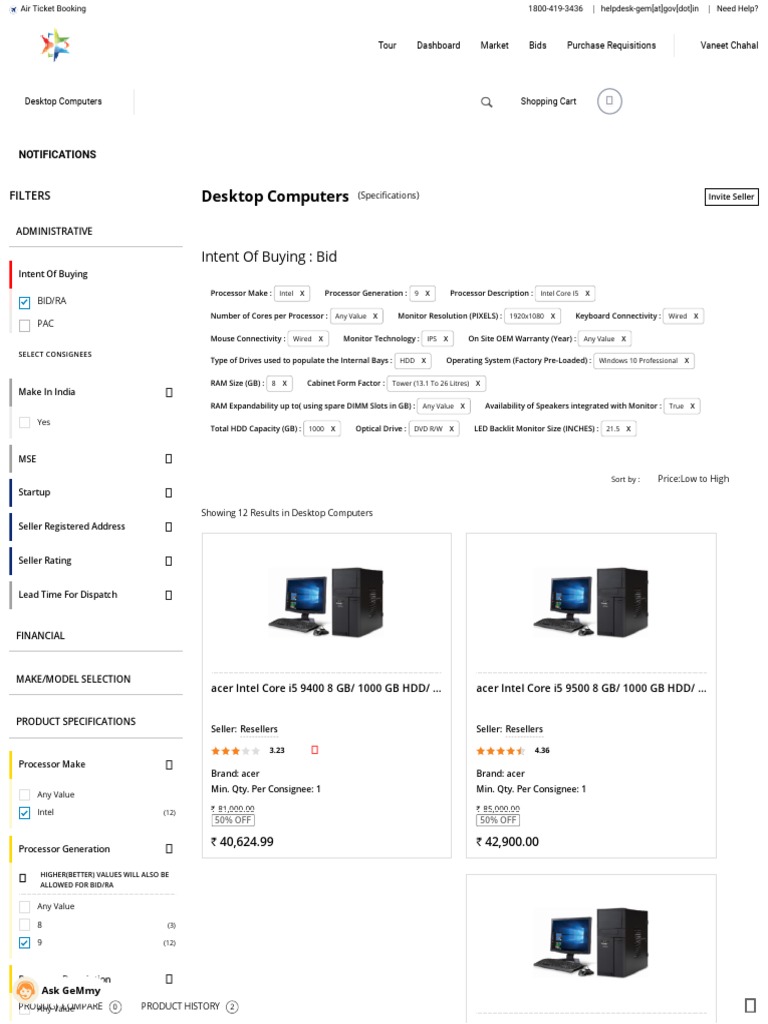768x1024 pixels.
Task: Remove the Optical Drive DVD R/W tag
Action: pyautogui.click(x=451, y=429)
